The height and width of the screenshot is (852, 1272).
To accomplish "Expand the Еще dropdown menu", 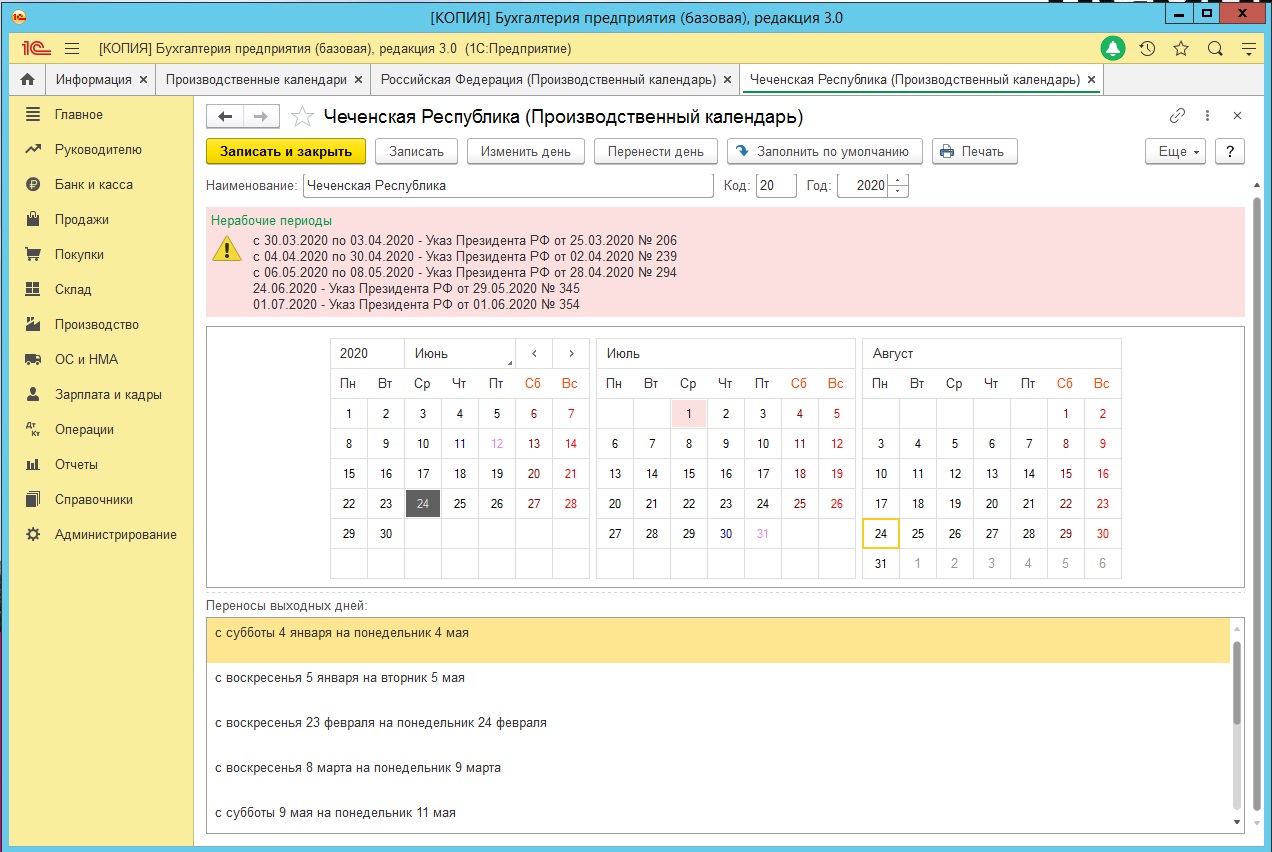I will click(1175, 151).
